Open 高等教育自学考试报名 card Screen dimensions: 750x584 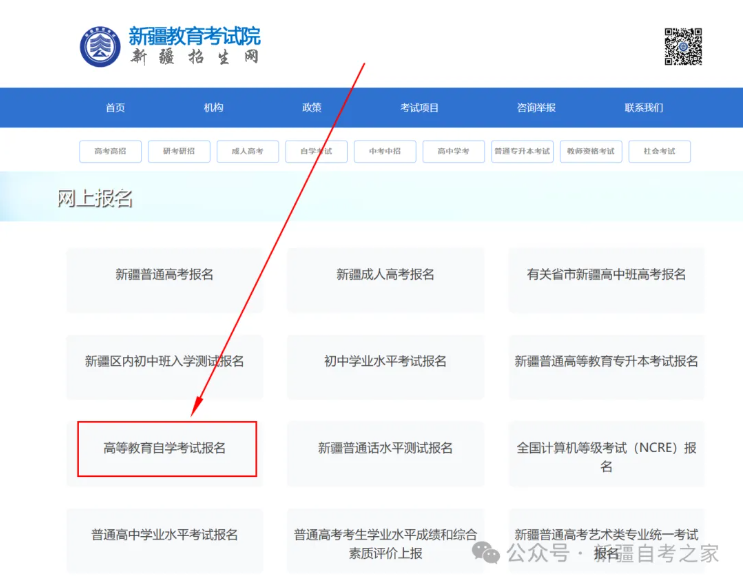click(165, 453)
